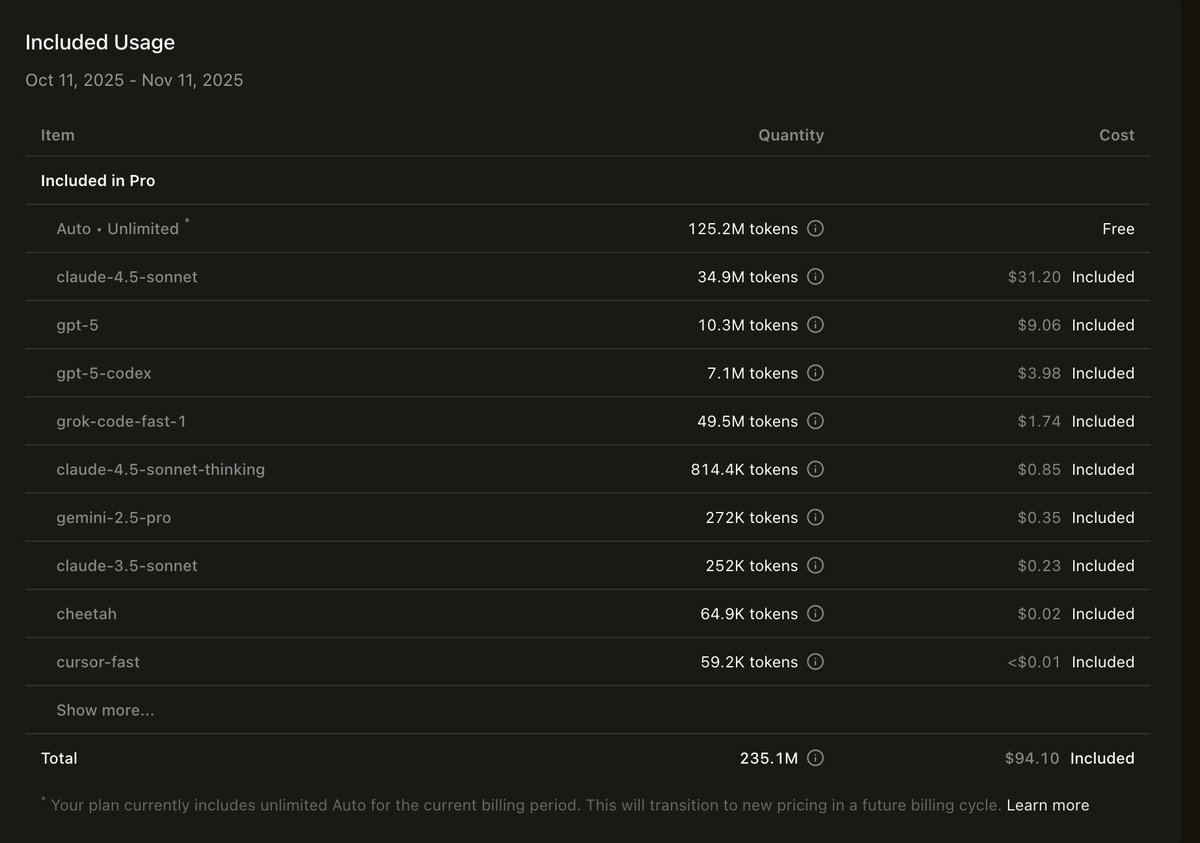
Task: Click info icon for claude-4.5-sonnet tokens
Action: pos(815,277)
